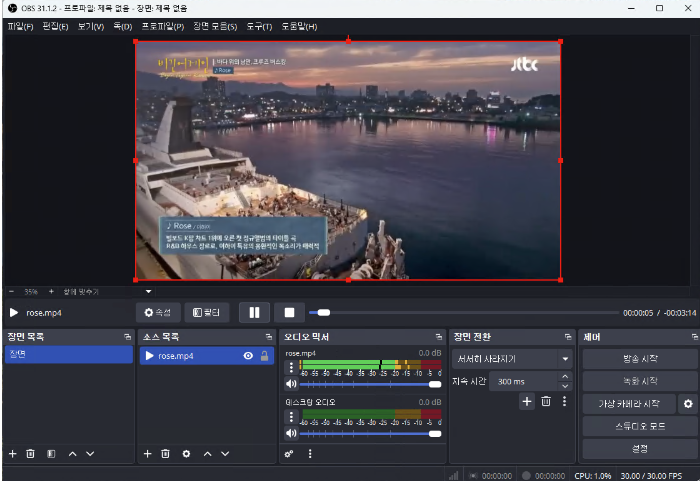
Task: Mute the desktop audio (데스크탑 오디오) speaker
Action: coord(291,433)
